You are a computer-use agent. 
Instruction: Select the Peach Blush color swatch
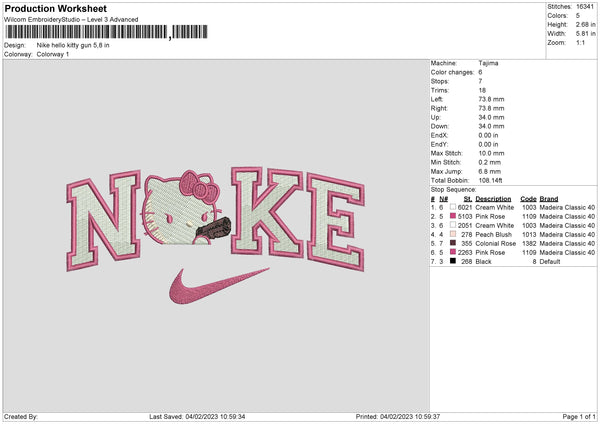(x=453, y=234)
